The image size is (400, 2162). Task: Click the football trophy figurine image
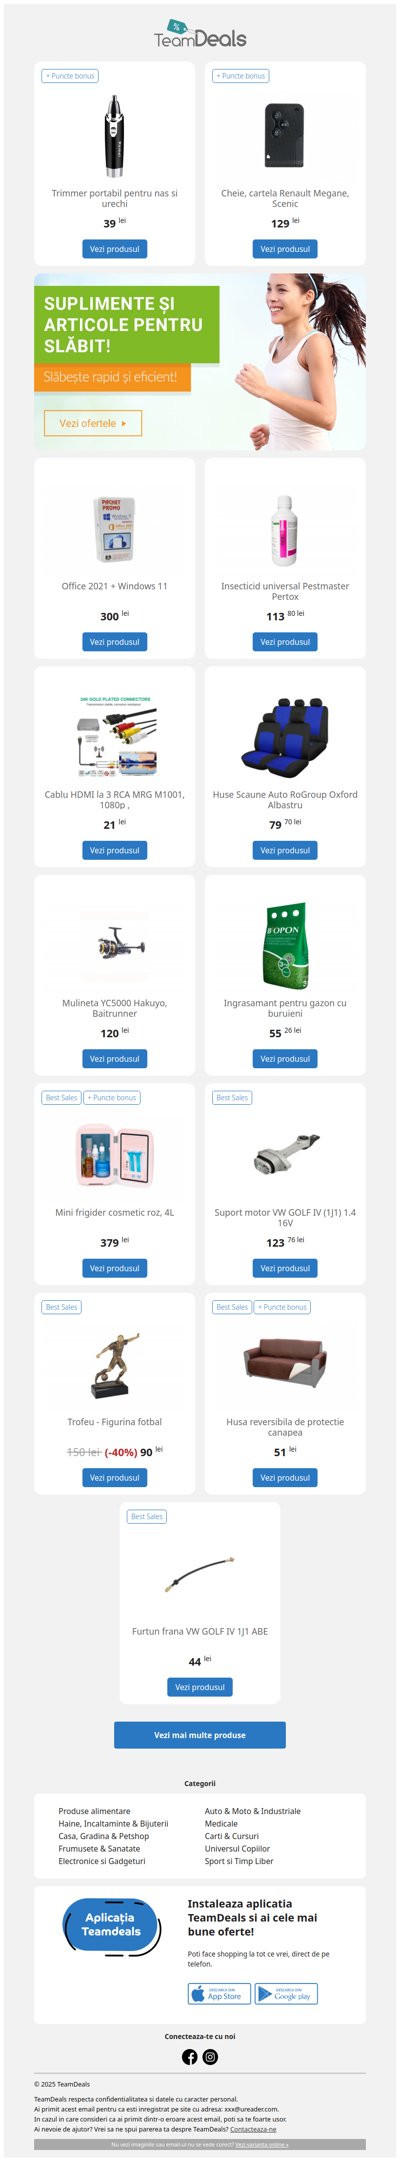[114, 1365]
